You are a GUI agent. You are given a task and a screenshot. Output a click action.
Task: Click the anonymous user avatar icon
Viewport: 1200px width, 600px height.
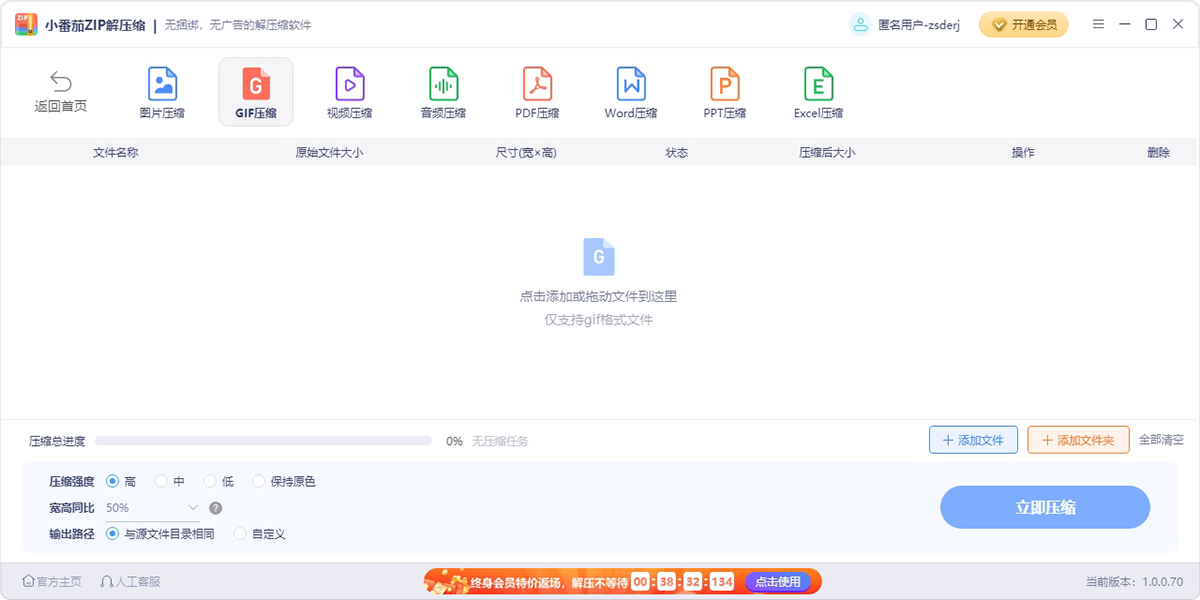pos(860,24)
